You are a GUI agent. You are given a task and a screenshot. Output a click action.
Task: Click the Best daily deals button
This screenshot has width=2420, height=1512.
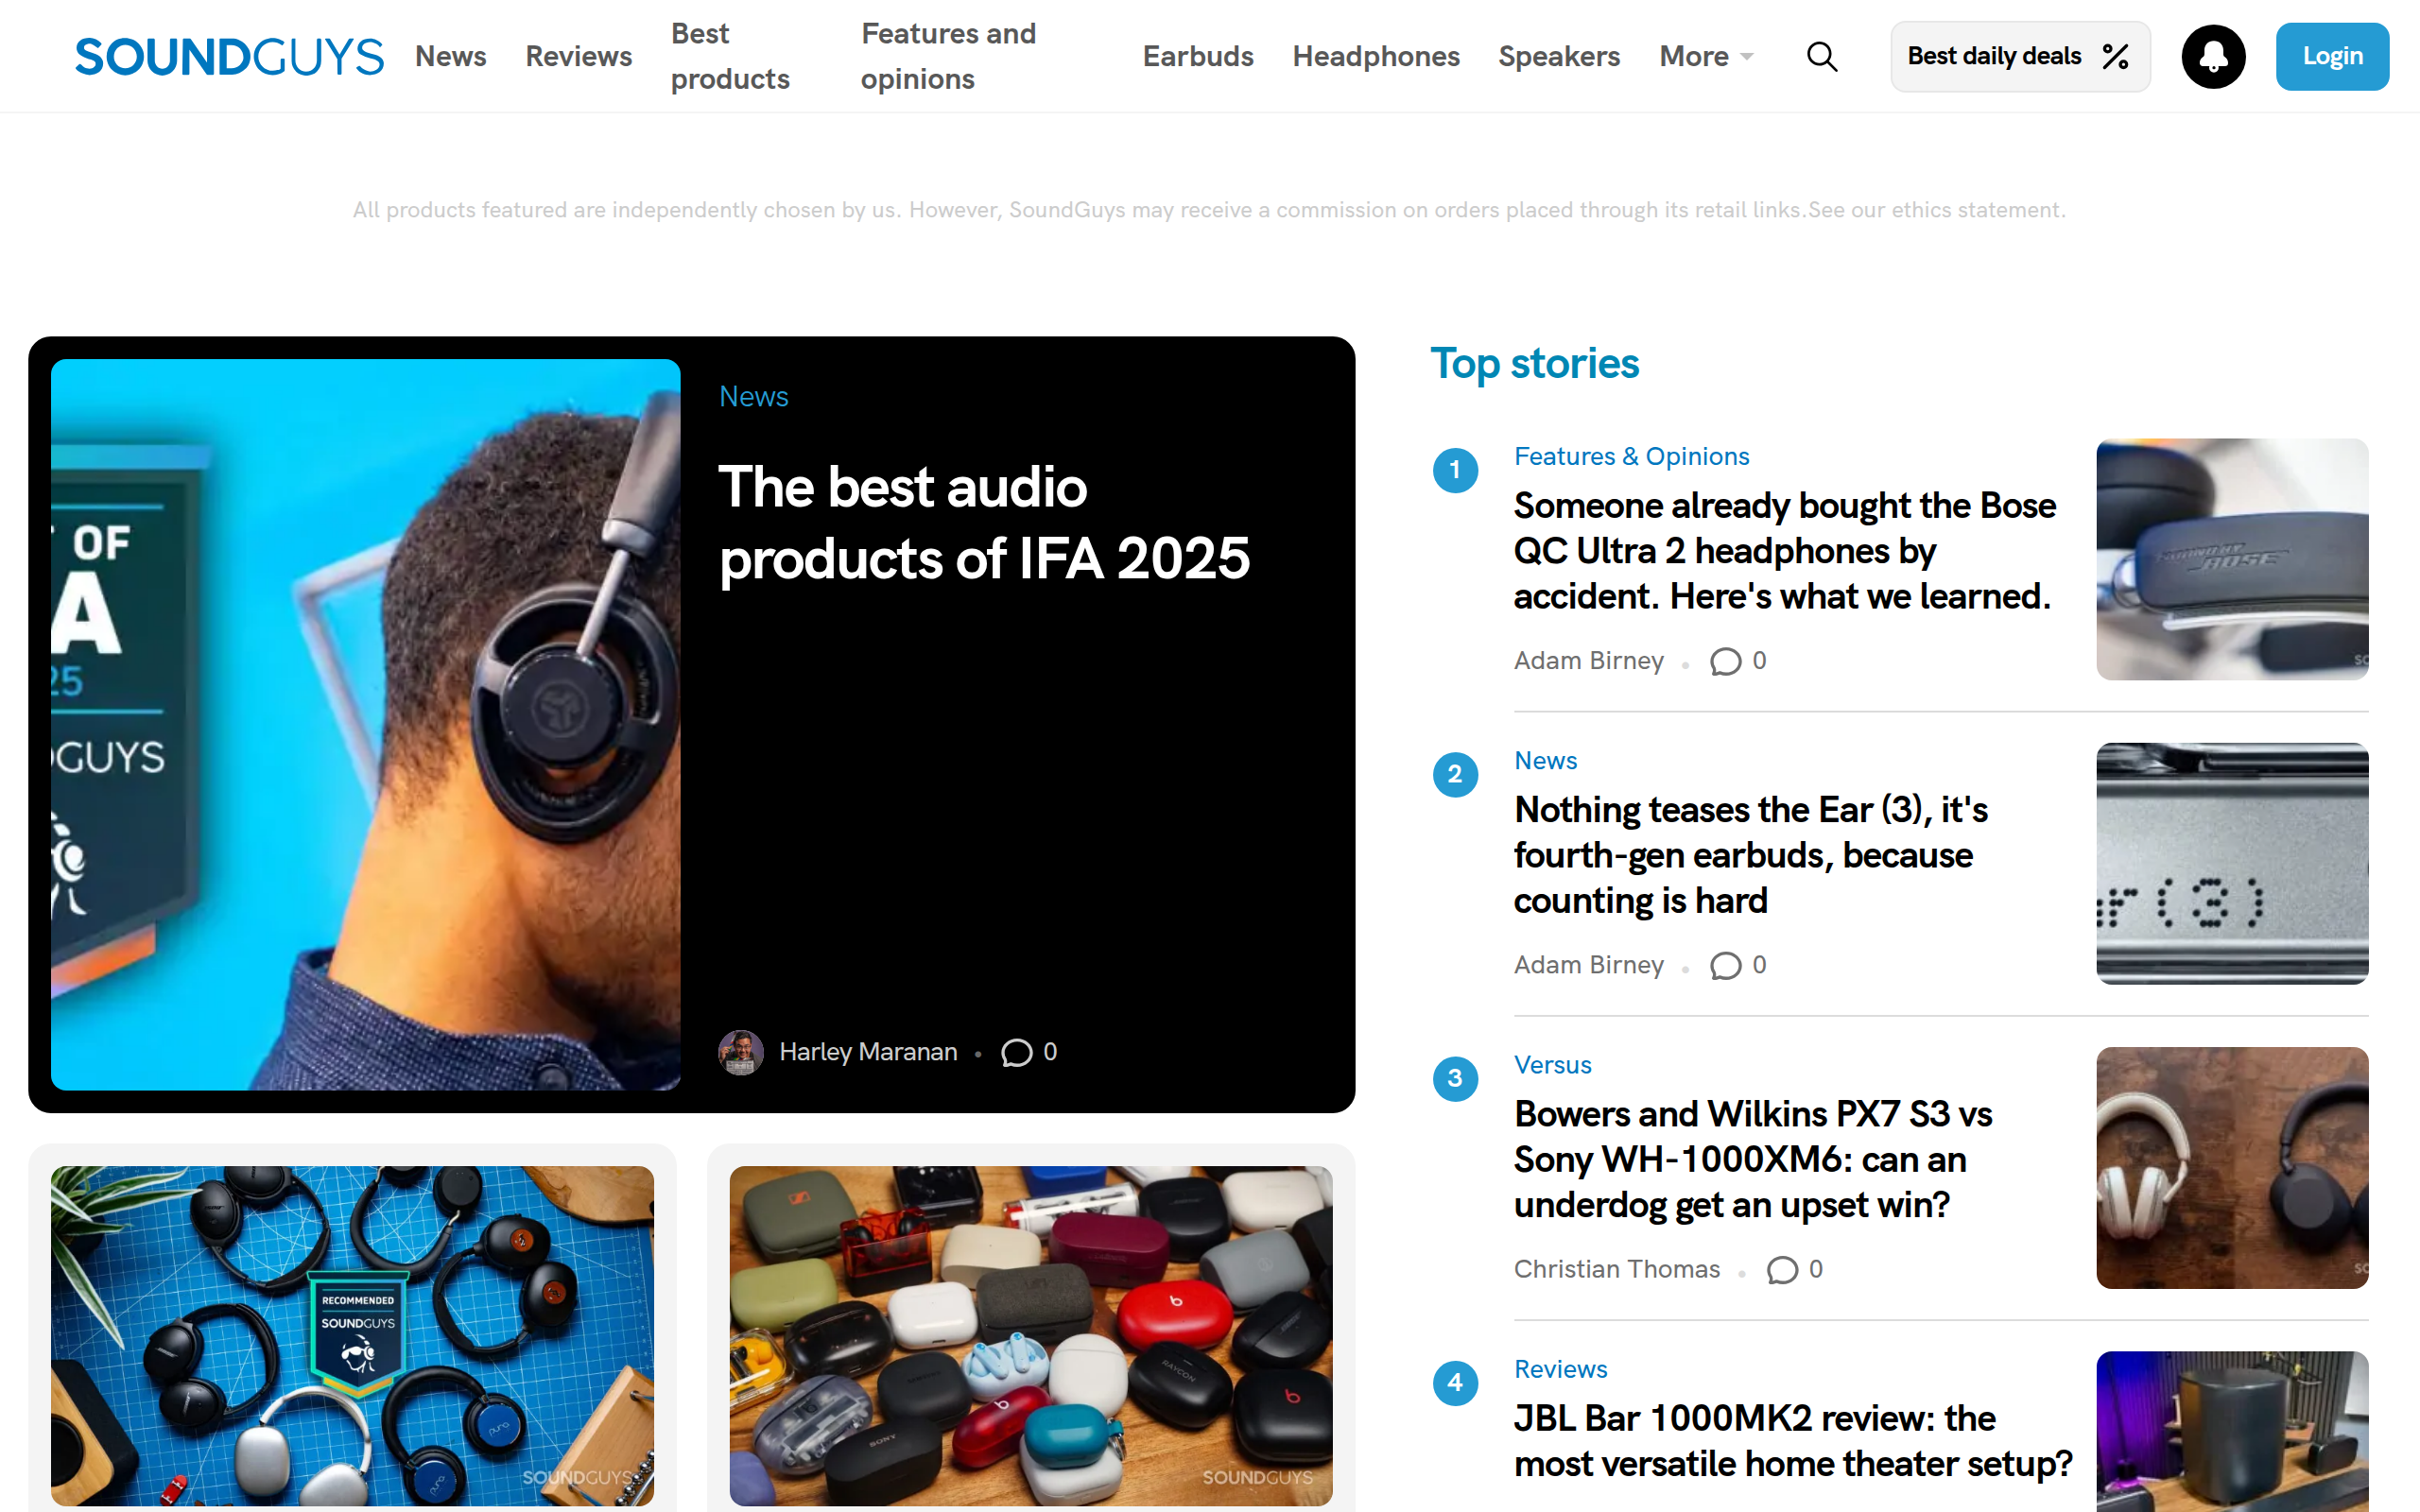click(x=2020, y=57)
